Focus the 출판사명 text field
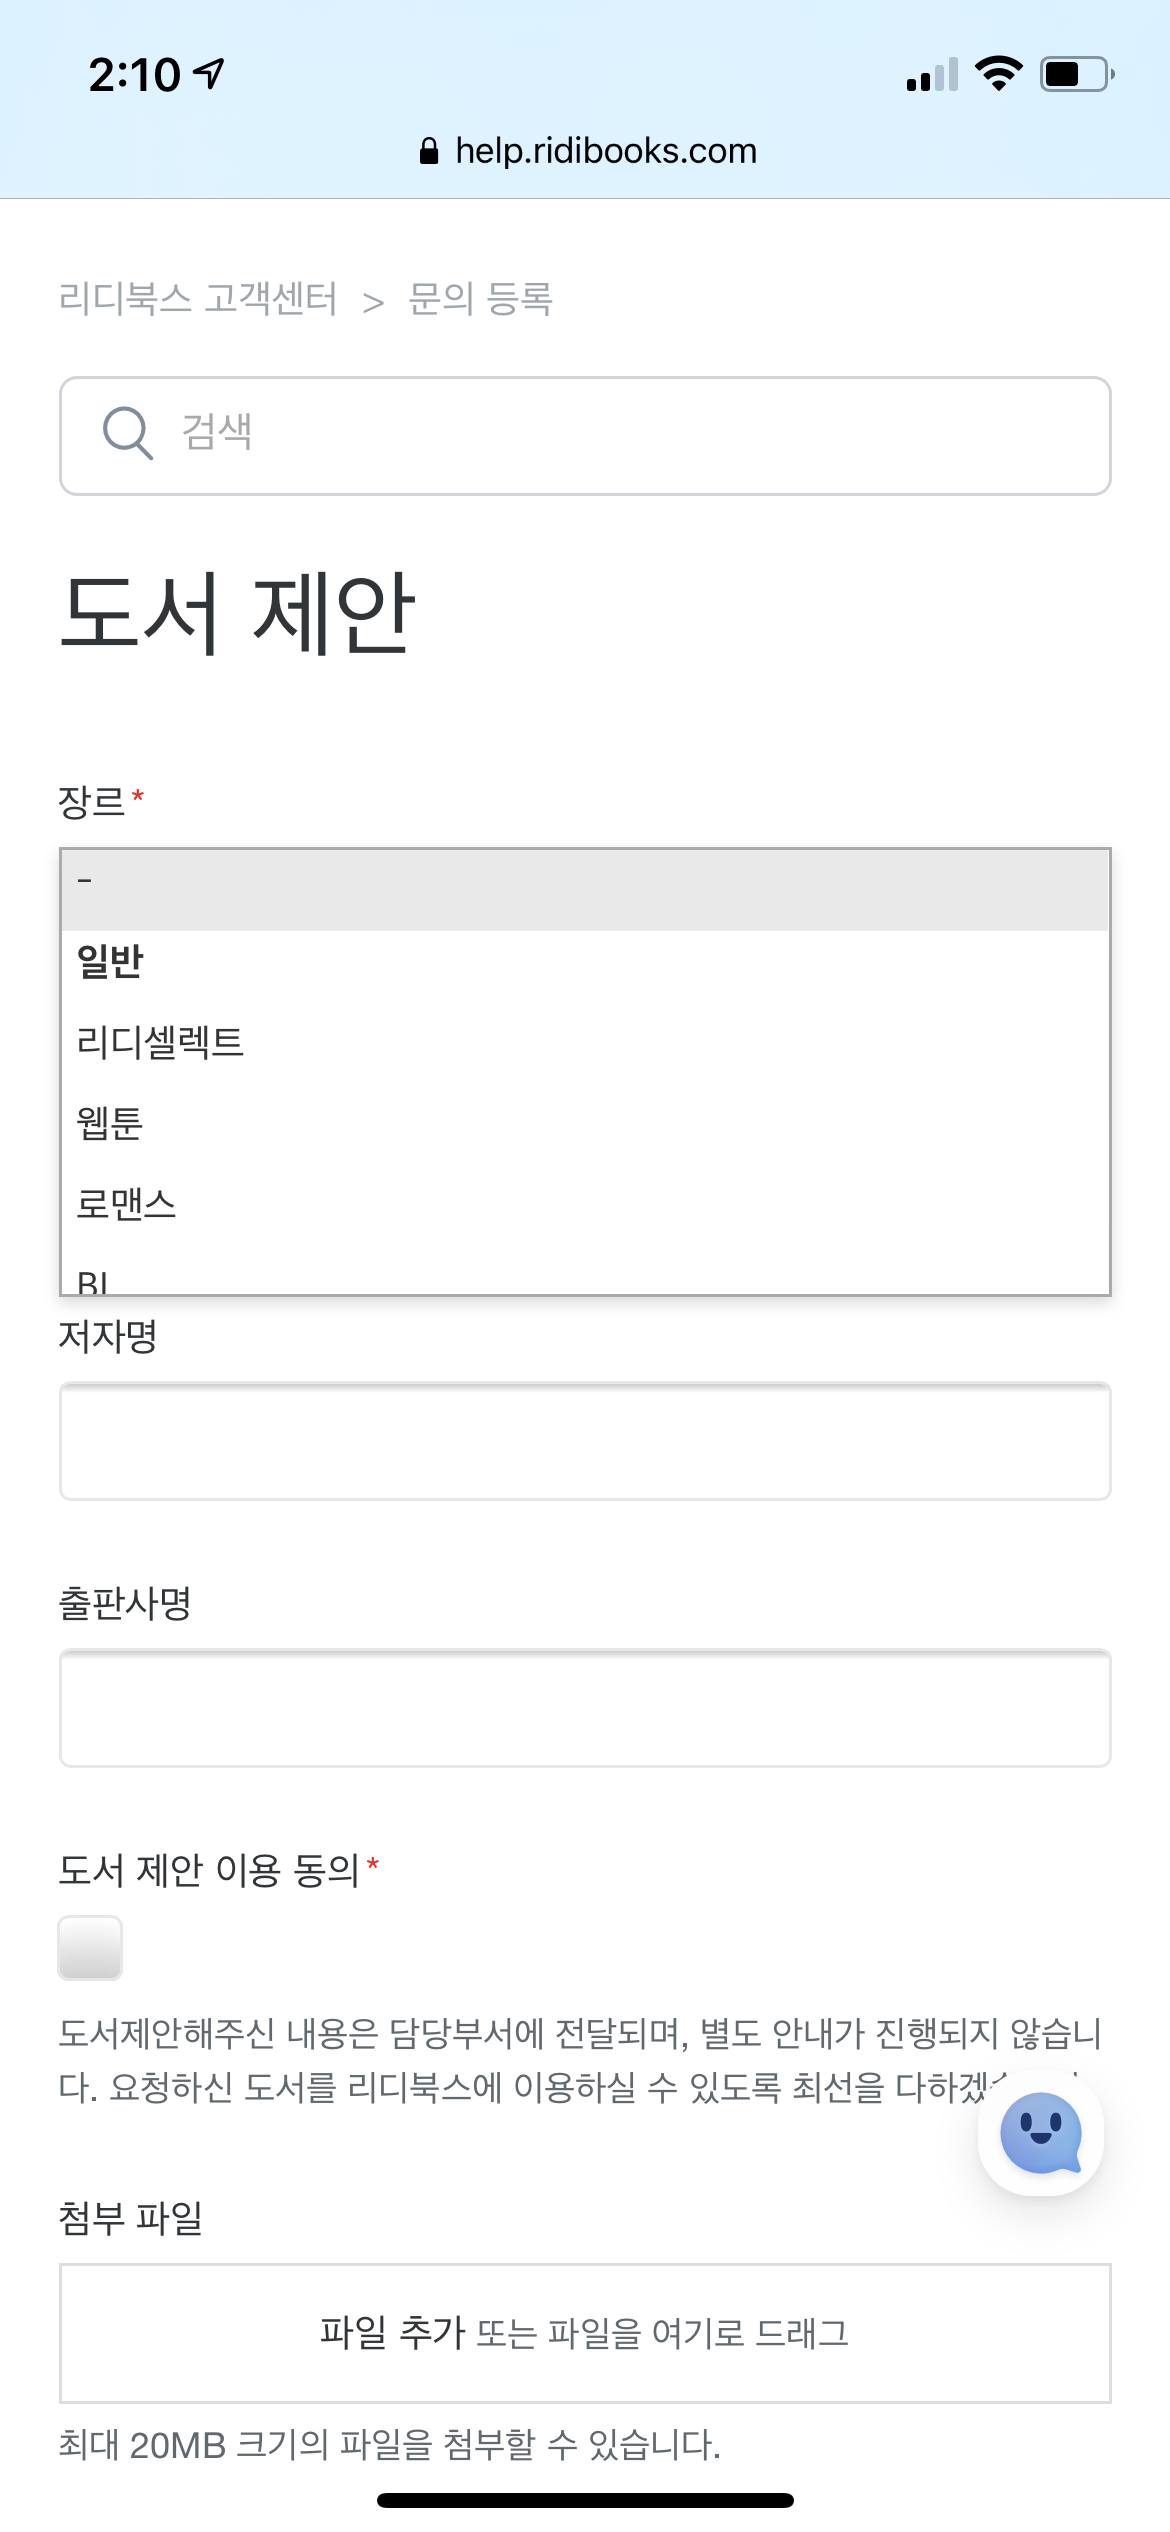1170x2532 pixels. tap(585, 1708)
